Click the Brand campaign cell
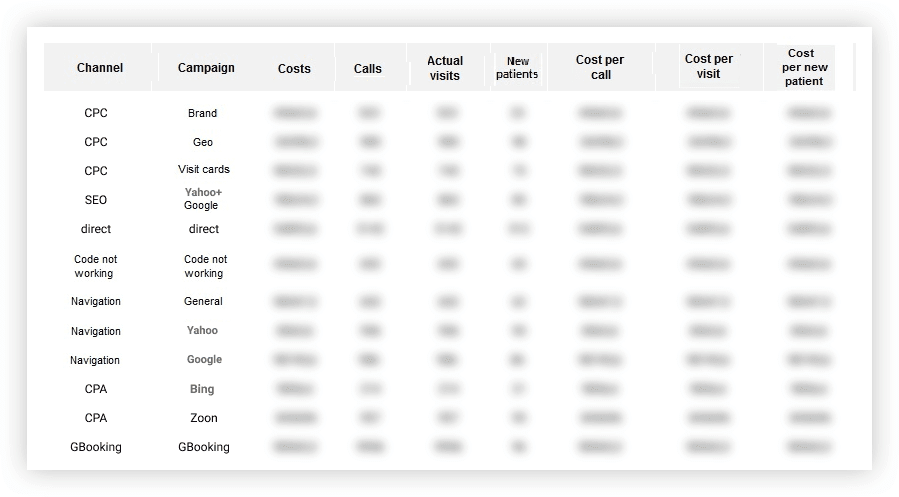The height and width of the screenshot is (497, 899). pyautogui.click(x=202, y=113)
